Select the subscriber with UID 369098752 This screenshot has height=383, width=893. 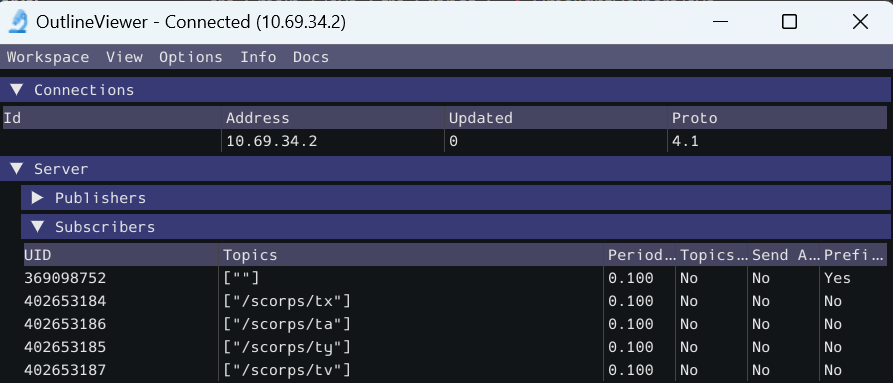[x=455, y=278]
